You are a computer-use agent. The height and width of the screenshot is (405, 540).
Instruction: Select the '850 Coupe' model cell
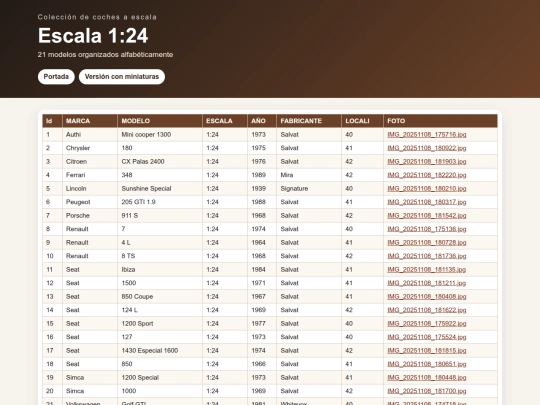160,297
